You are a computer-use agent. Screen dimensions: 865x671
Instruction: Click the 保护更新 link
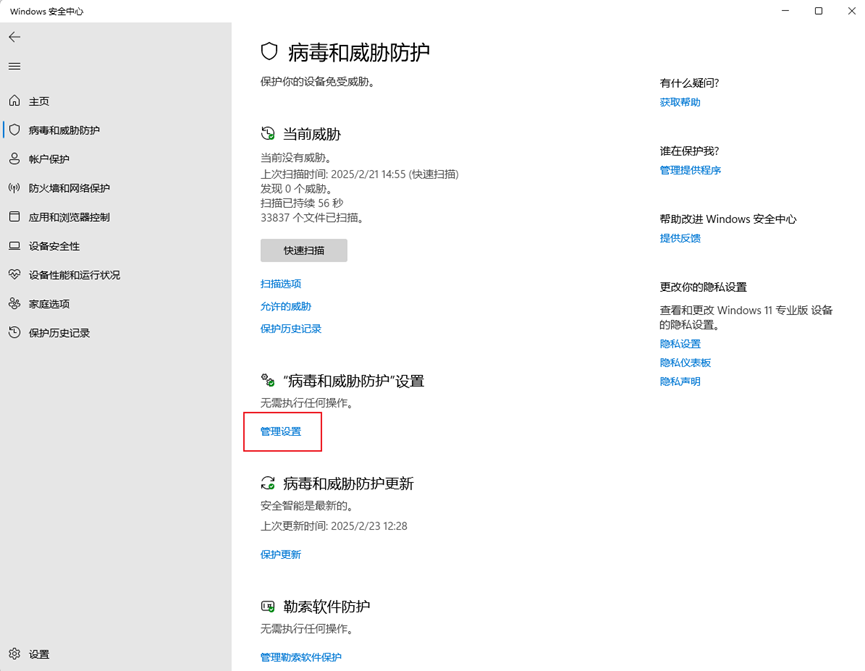click(281, 554)
